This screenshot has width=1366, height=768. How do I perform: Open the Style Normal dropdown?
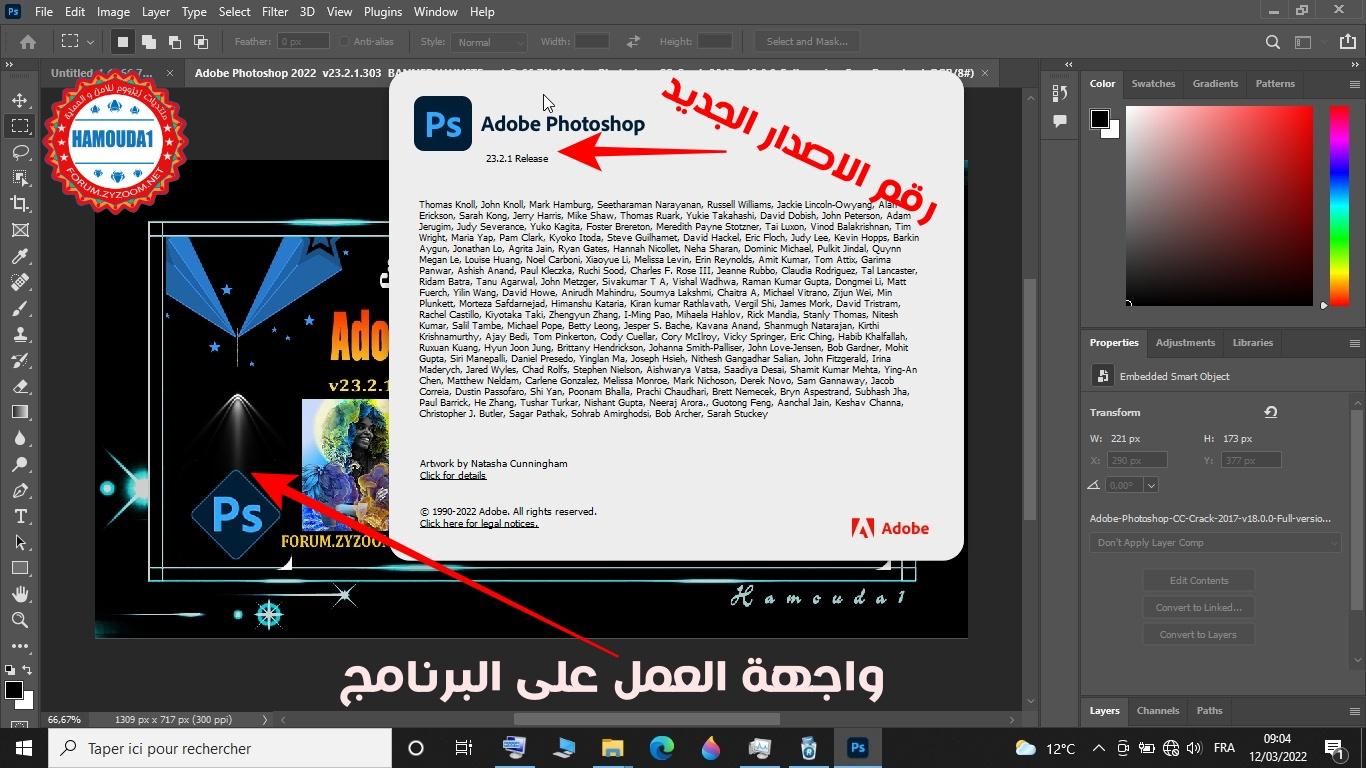pos(488,42)
